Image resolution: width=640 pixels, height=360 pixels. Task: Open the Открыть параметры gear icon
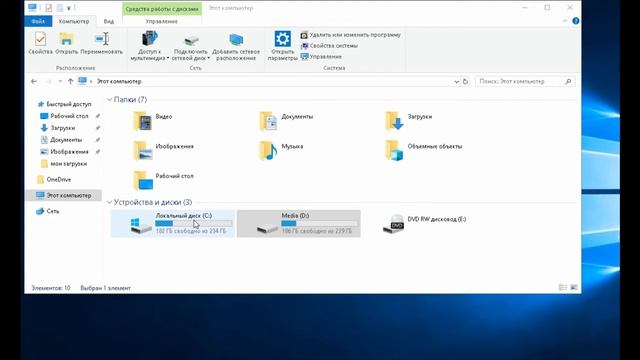pyautogui.click(x=282, y=46)
